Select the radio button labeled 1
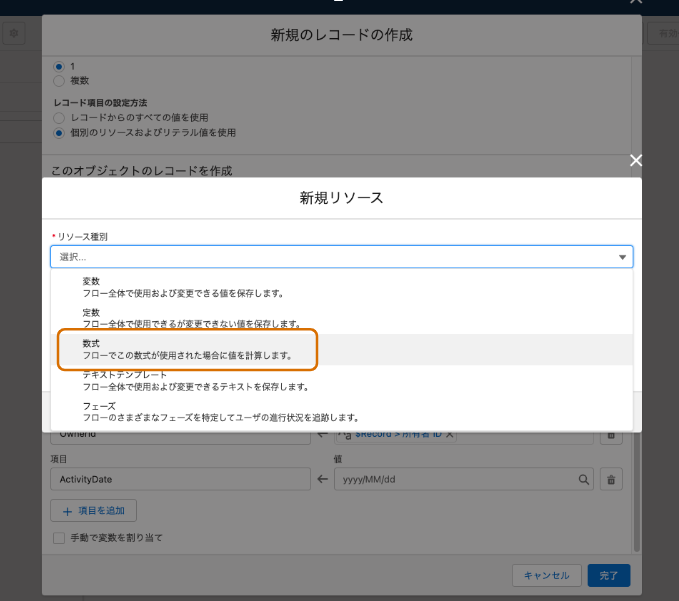Viewport: 679px width, 601px height. (59, 67)
